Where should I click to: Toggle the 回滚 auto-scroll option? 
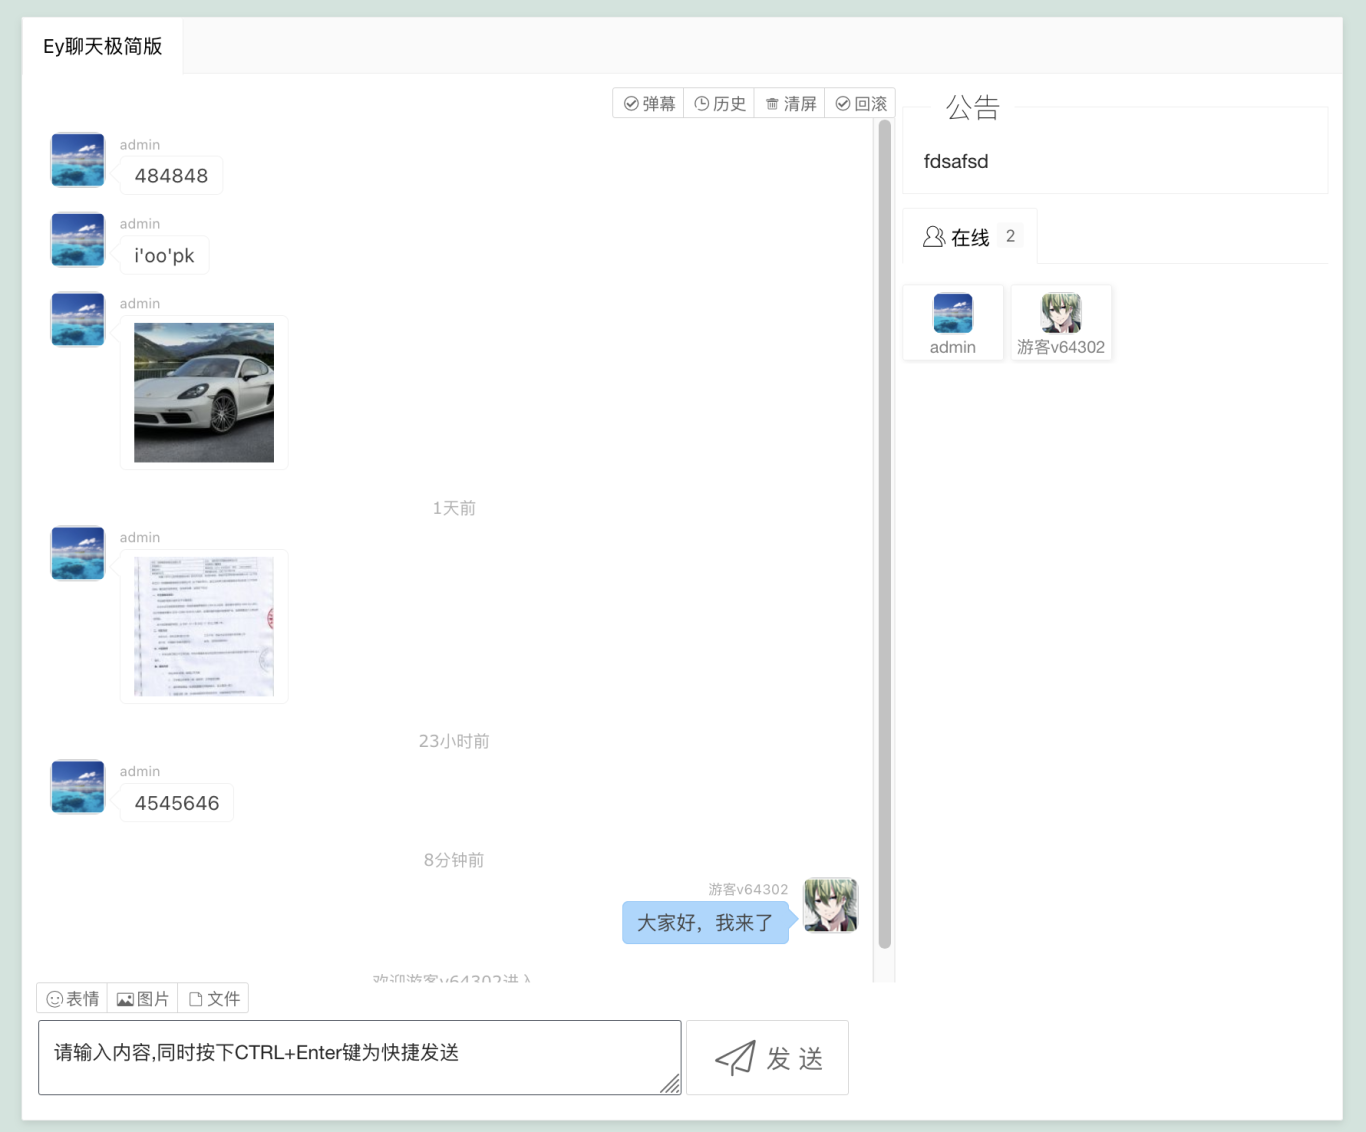tap(860, 104)
